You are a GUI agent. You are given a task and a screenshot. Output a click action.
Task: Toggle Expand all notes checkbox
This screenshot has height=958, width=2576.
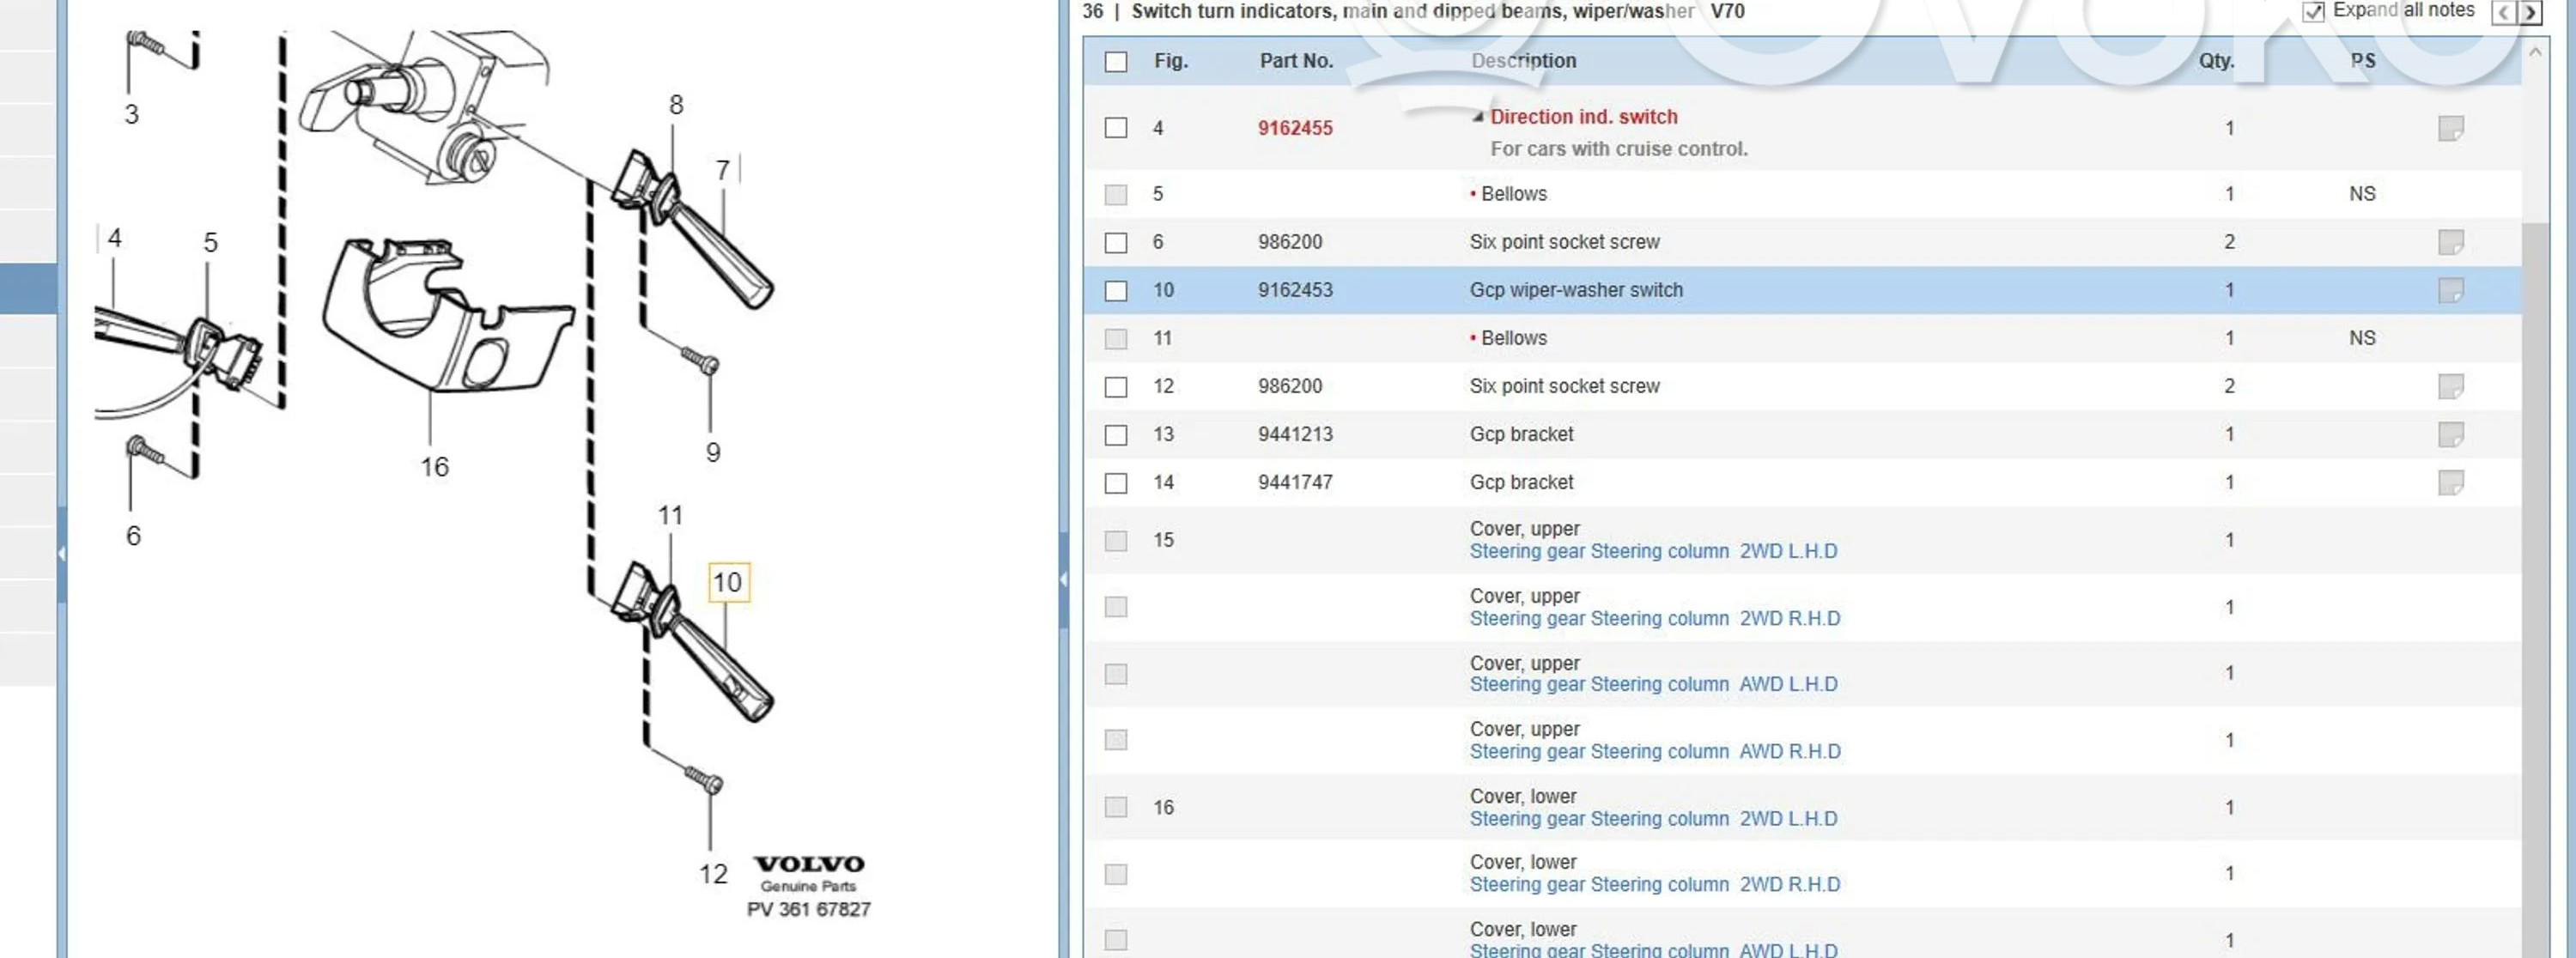point(2313,12)
